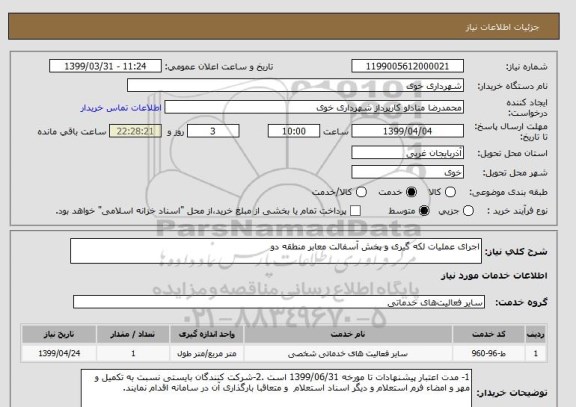The width and height of the screenshot is (576, 407).
Task: Click the جزئیات اطلاعات نیاز header title
Action: pos(502,27)
